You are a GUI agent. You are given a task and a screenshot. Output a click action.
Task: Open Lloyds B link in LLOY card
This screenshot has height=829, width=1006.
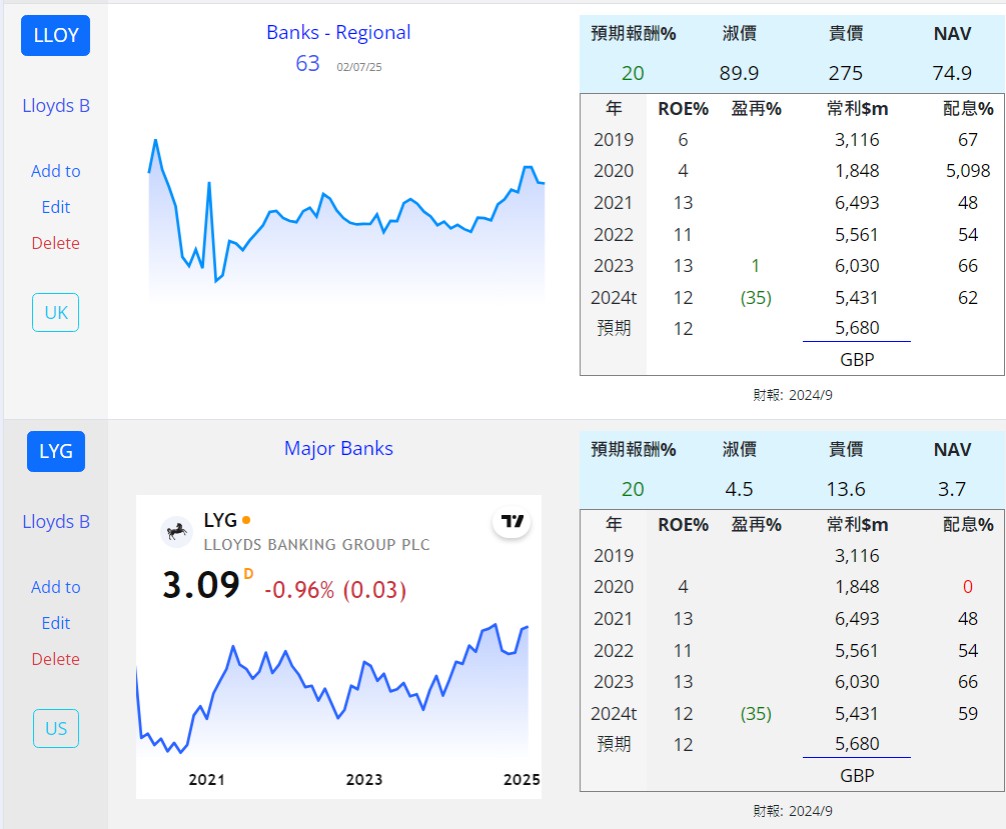click(x=56, y=106)
